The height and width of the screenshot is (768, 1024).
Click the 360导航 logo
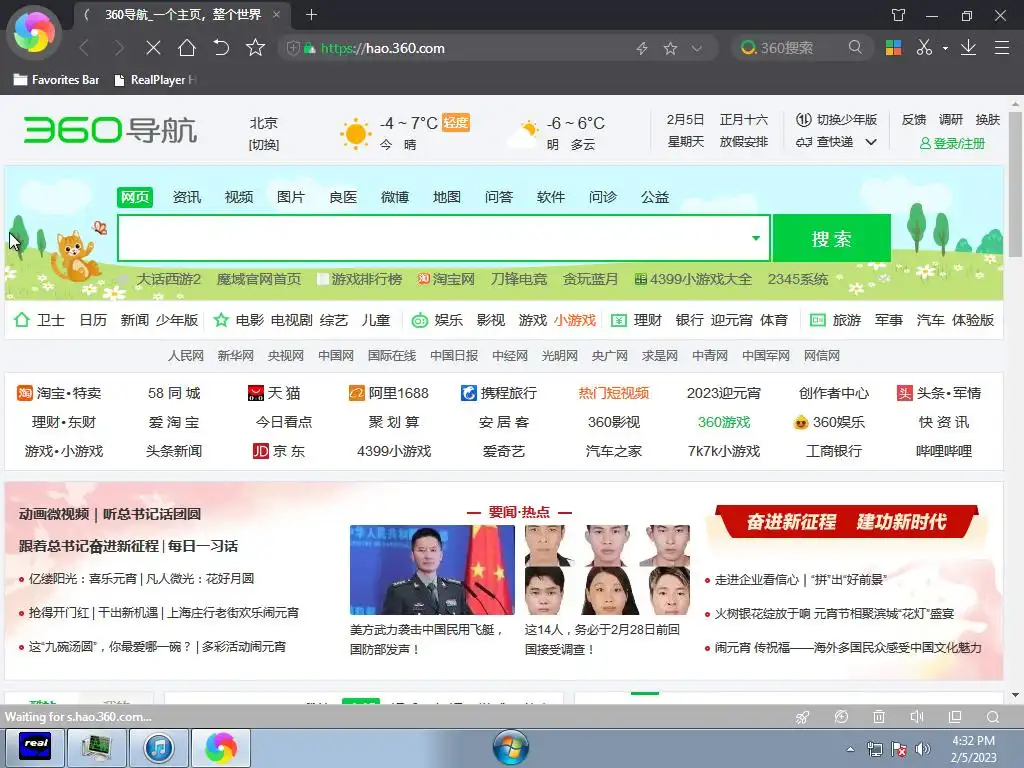click(110, 130)
